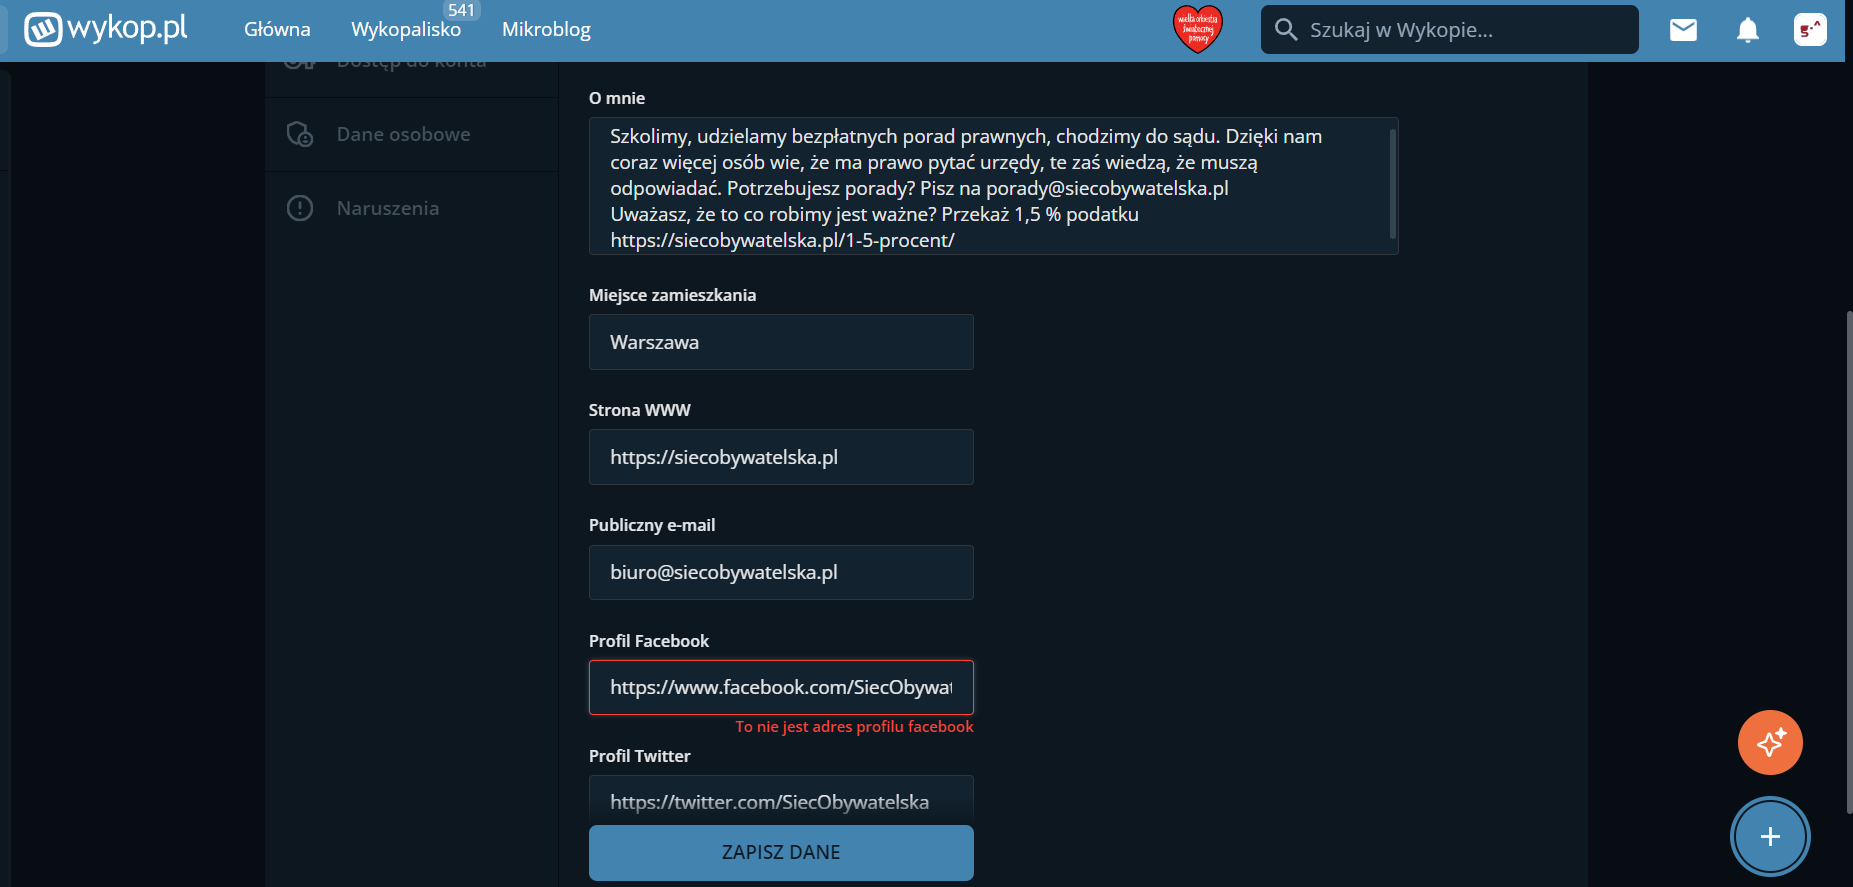The image size is (1853, 887).
Task: Click the O mnie text area
Action: tap(990, 186)
